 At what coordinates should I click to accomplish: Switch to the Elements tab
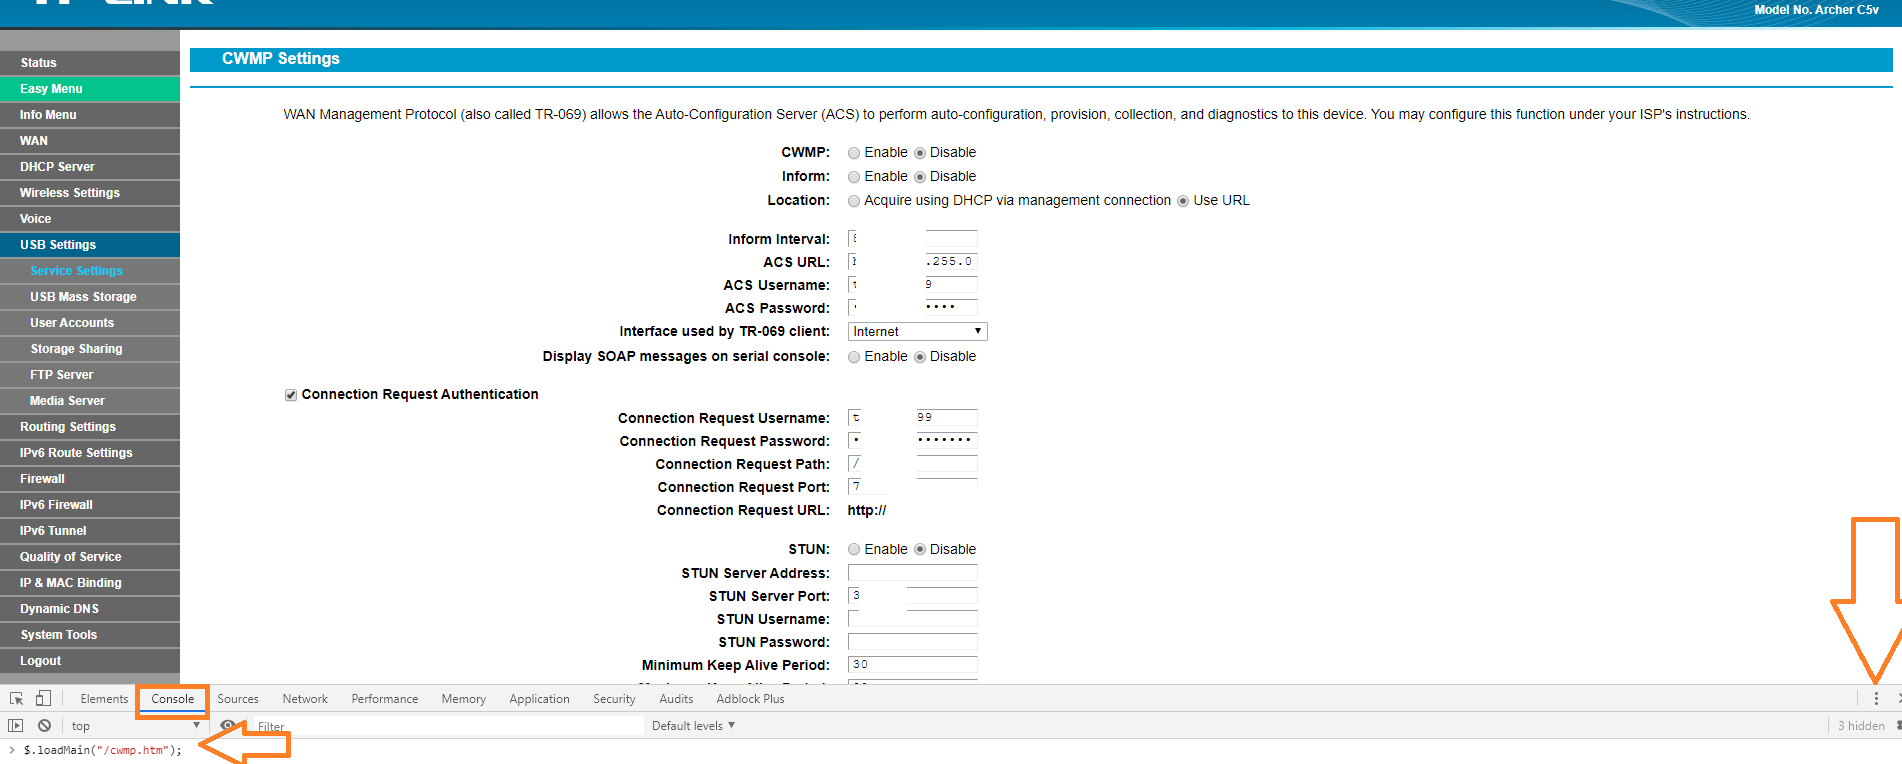(104, 699)
